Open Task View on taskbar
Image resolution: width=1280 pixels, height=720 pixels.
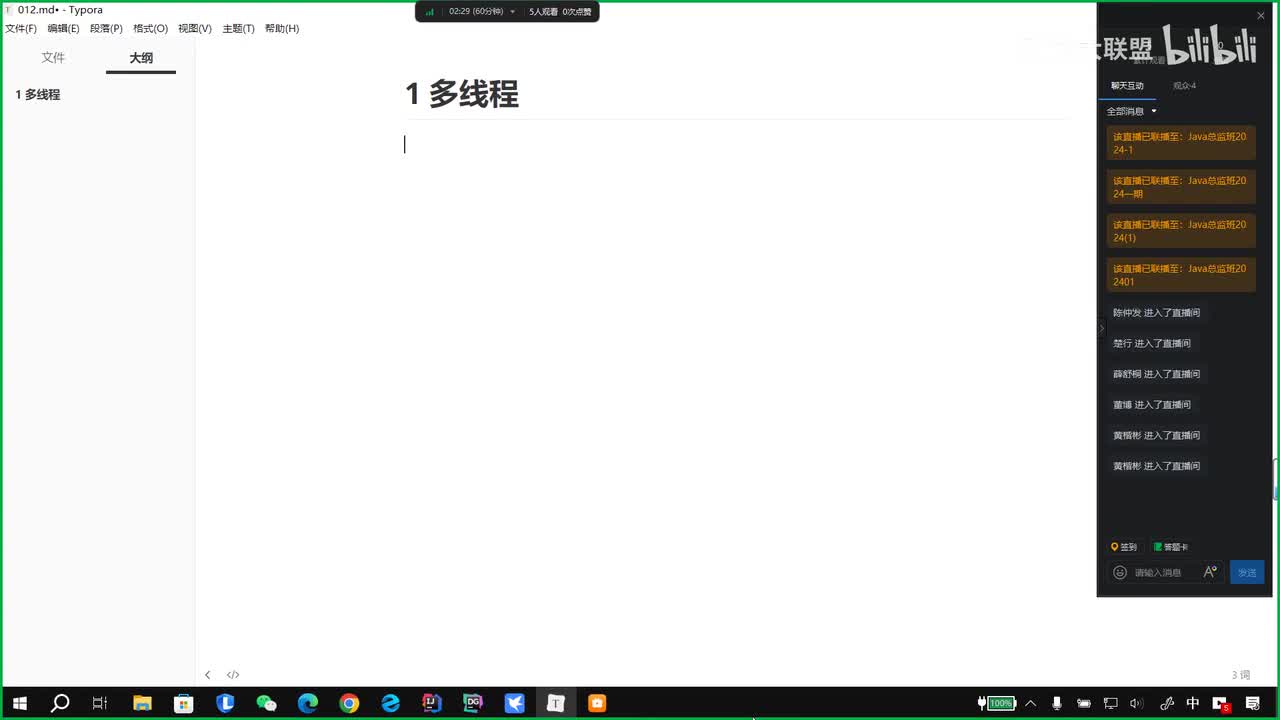coord(100,703)
